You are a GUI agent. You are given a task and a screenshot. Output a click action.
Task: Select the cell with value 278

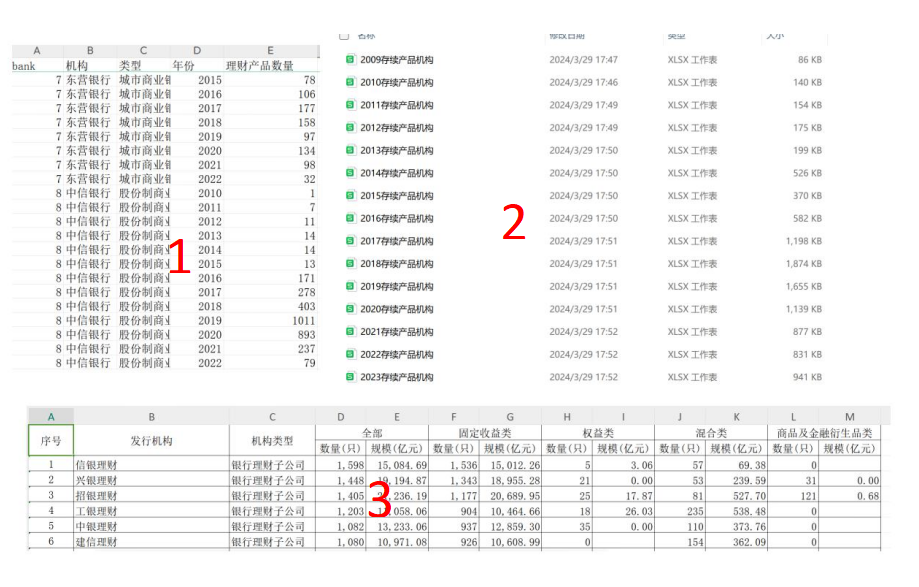[270, 292]
